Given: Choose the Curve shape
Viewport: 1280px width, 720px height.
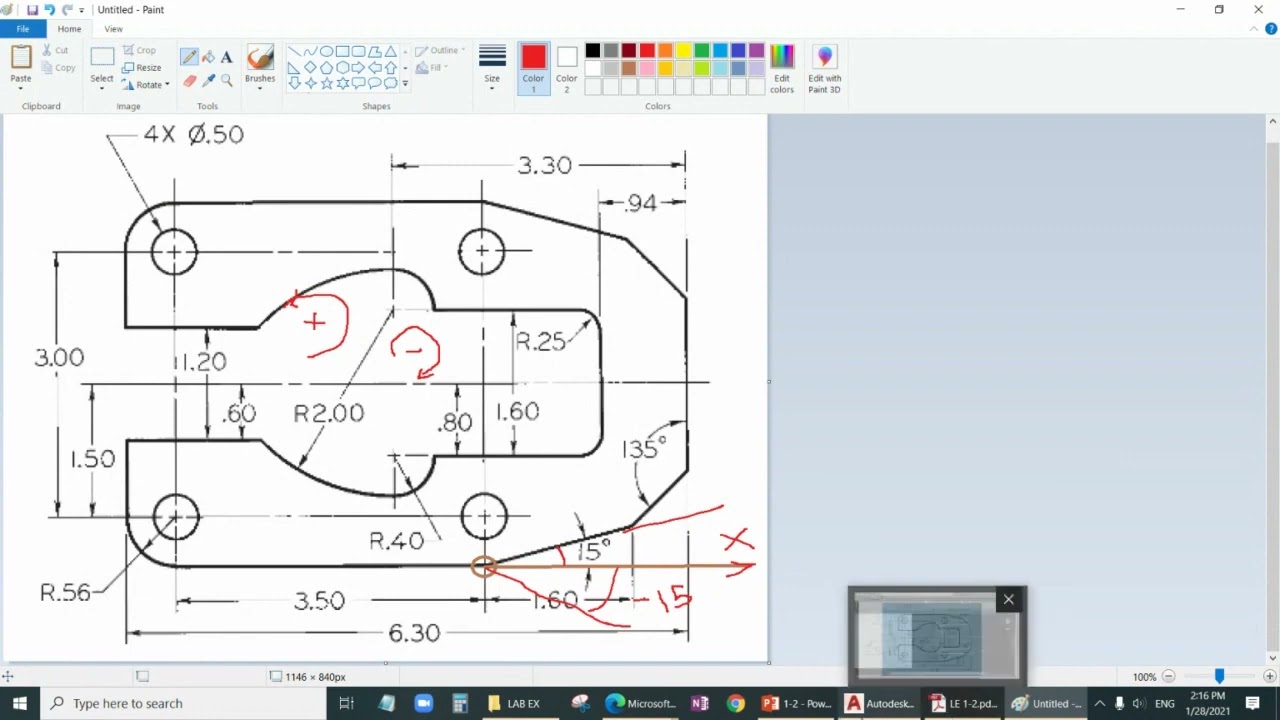Looking at the screenshot, I should coord(310,52).
